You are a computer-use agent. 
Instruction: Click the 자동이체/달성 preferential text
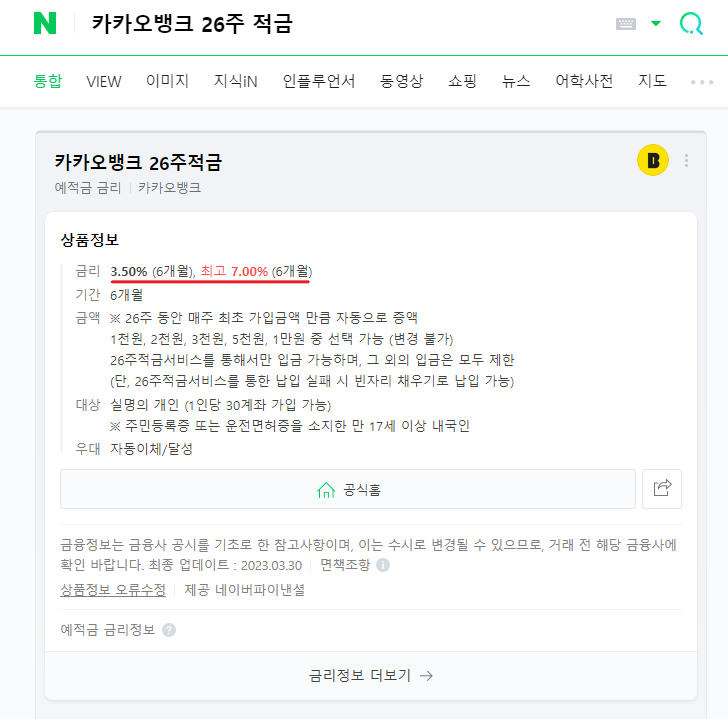pos(151,449)
